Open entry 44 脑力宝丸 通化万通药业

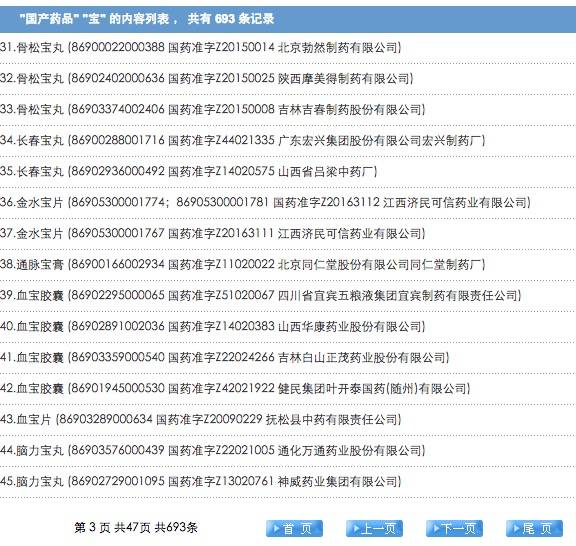[x=213, y=450]
